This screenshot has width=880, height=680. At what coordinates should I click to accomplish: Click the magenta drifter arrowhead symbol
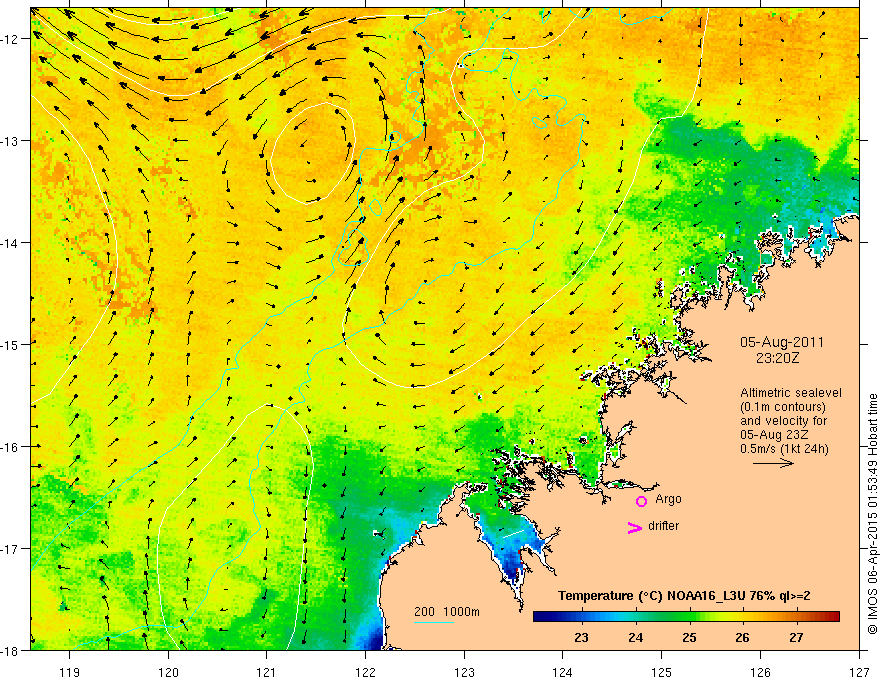click(635, 527)
